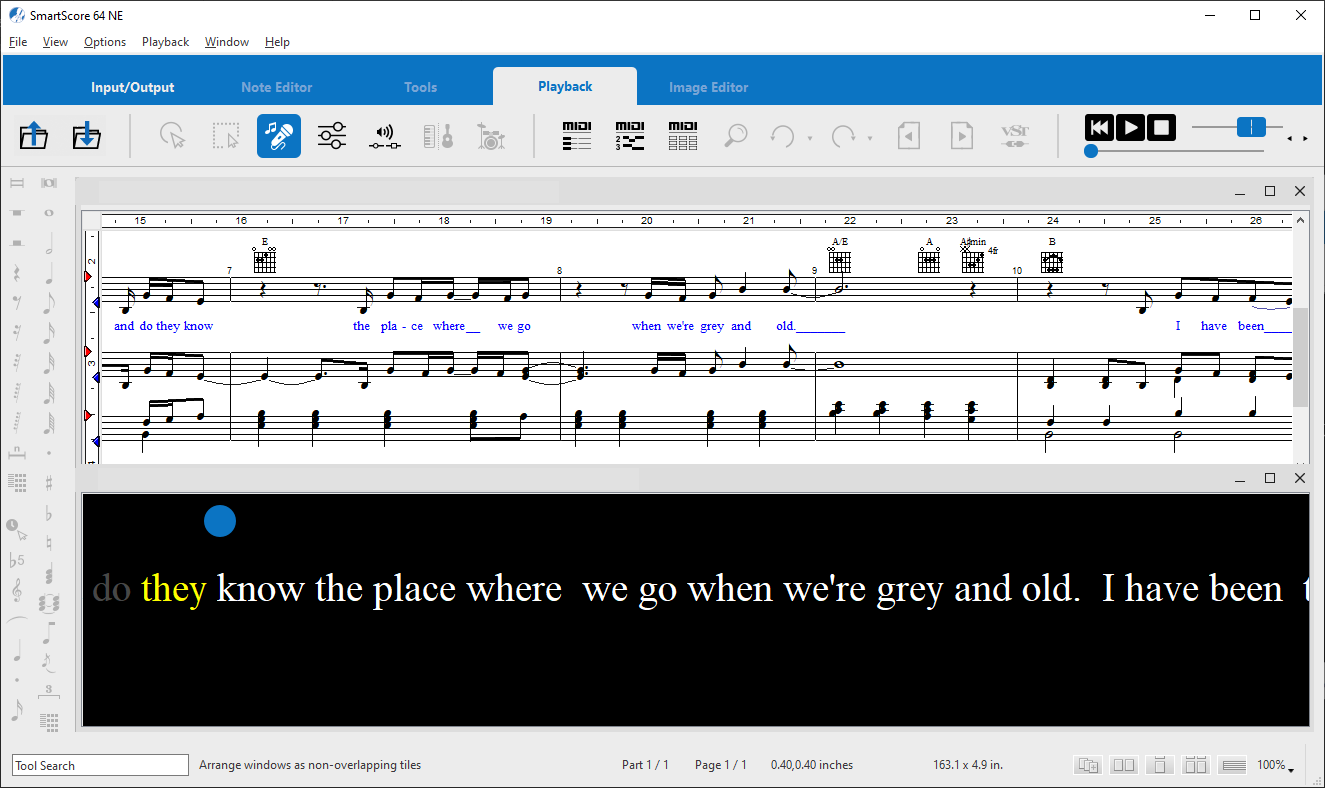The image size is (1325, 788).
Task: Expand the undo history dropdown arrow
Action: click(809, 138)
